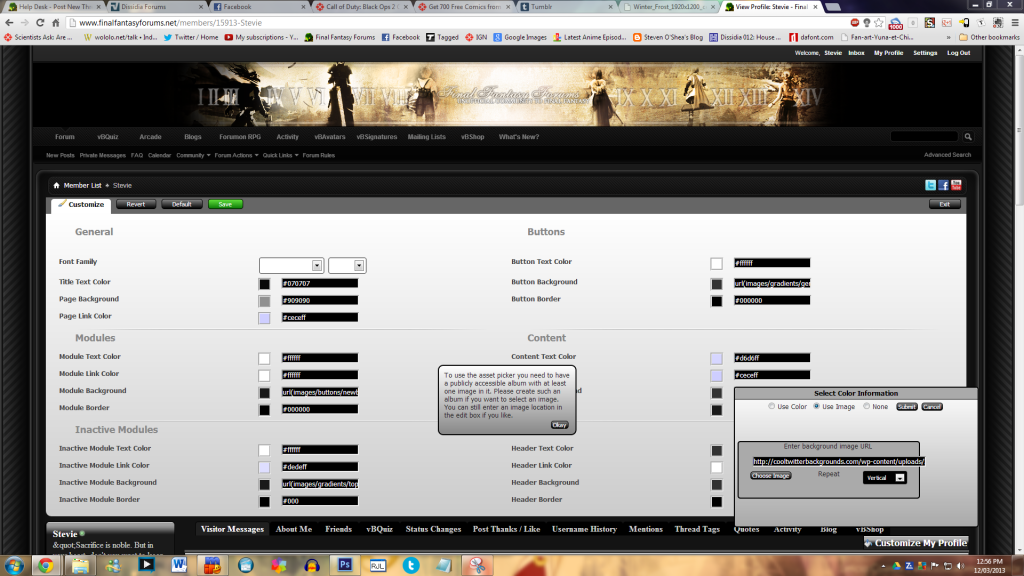
Task: Click the YouTube icon in breadcrumb bar
Action: (956, 185)
